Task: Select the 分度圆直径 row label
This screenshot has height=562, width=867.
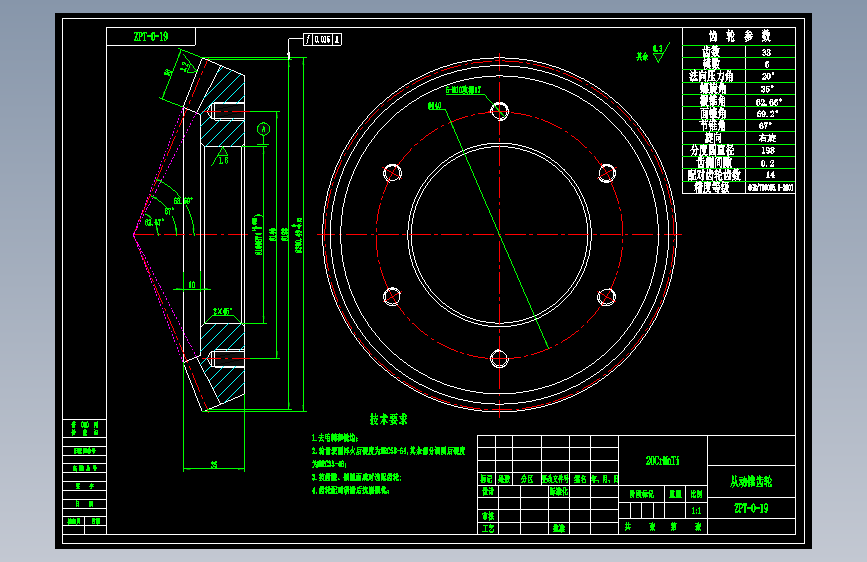Action: point(712,150)
